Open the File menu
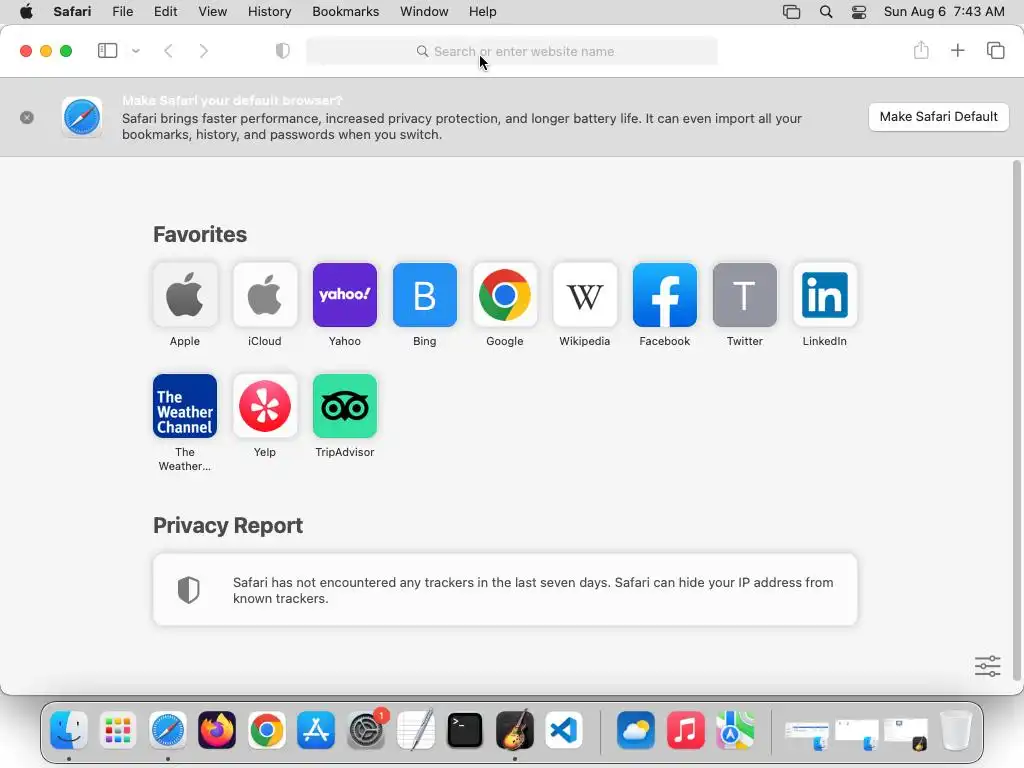The width and height of the screenshot is (1024, 768). click(123, 12)
